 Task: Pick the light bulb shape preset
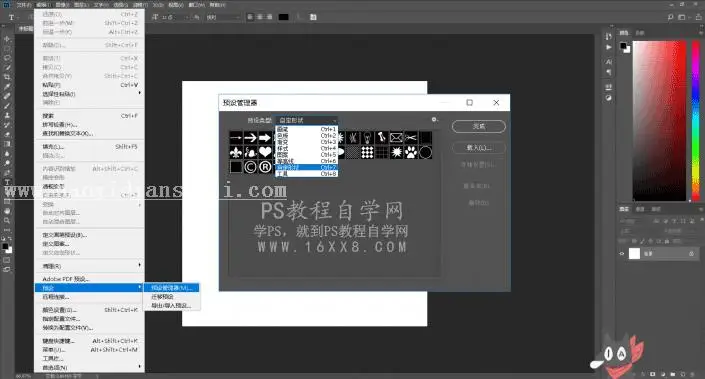click(367, 138)
